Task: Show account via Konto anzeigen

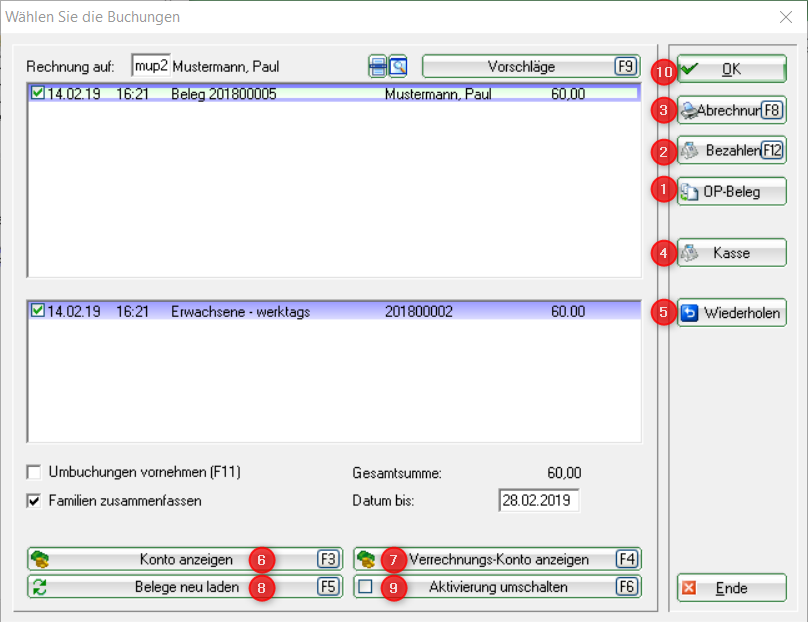Action: pos(184,559)
